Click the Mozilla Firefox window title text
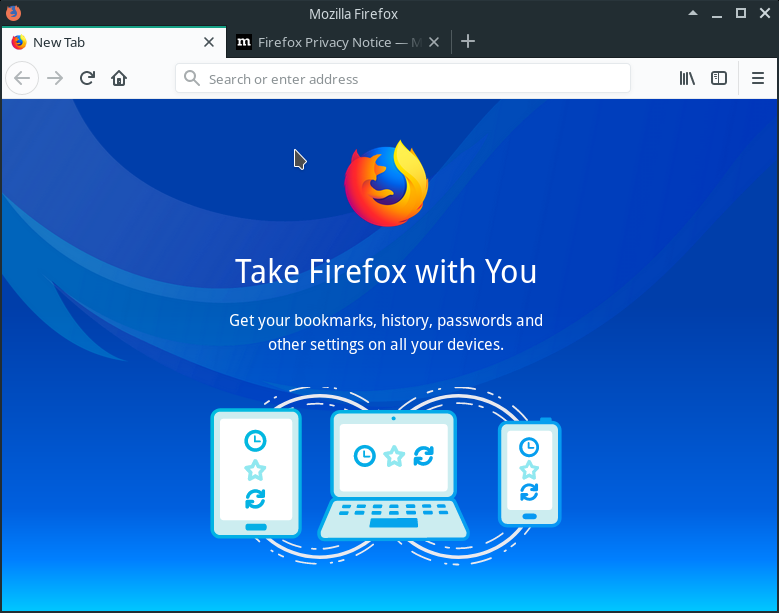 click(x=353, y=14)
